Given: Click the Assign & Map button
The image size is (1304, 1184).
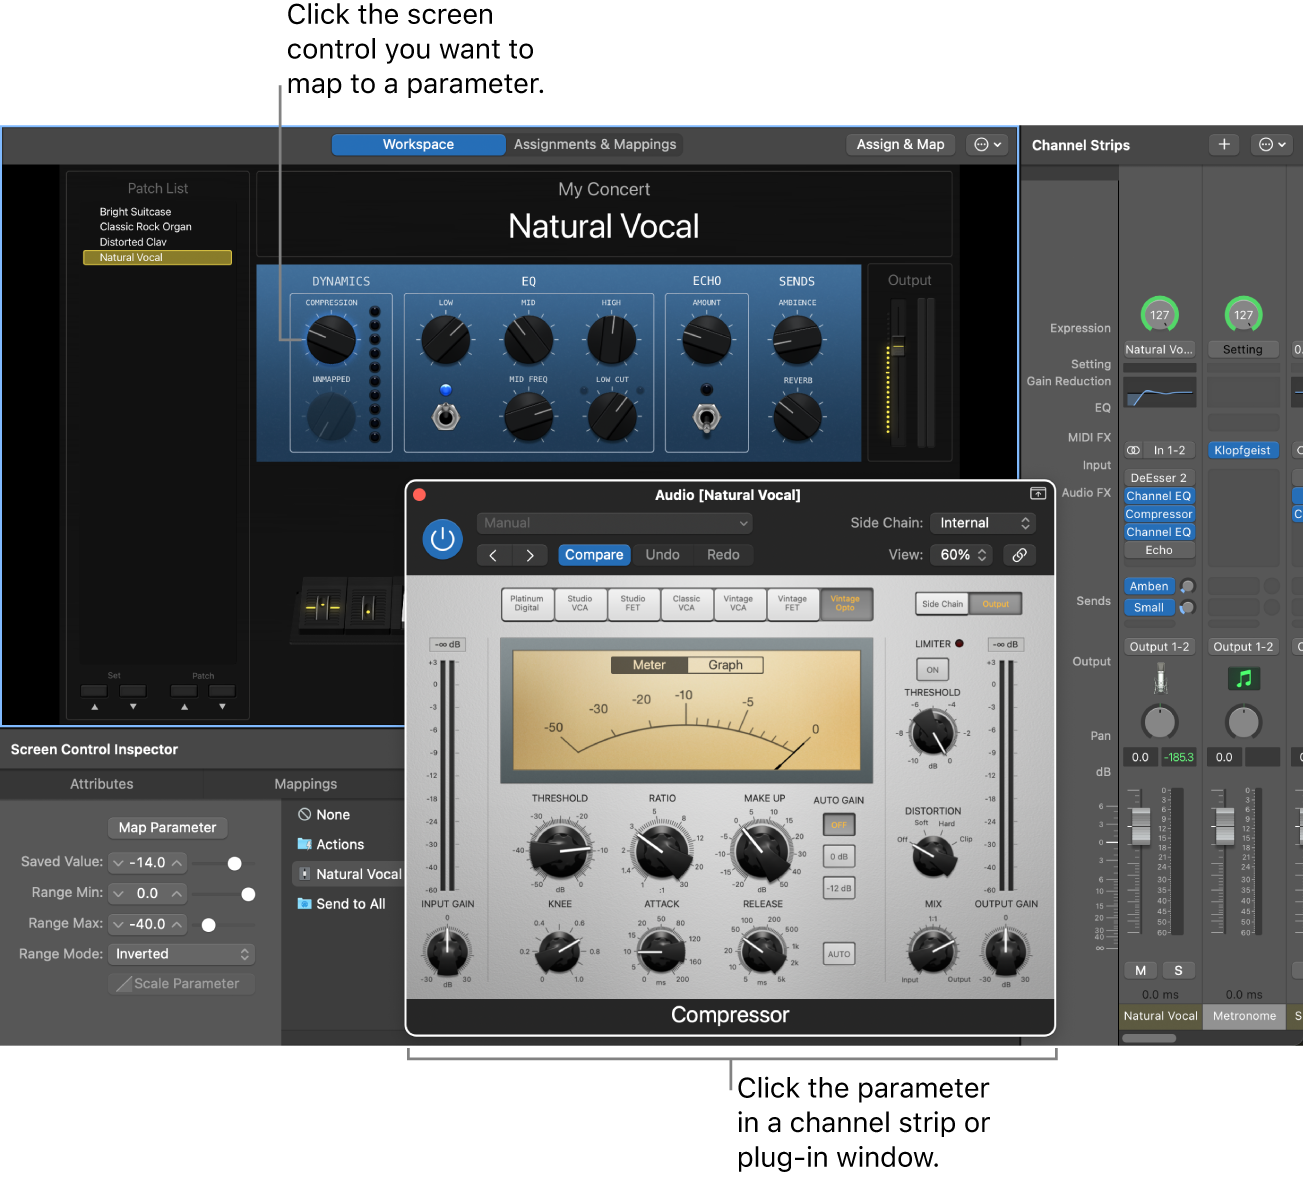Looking at the screenshot, I should point(899,143).
